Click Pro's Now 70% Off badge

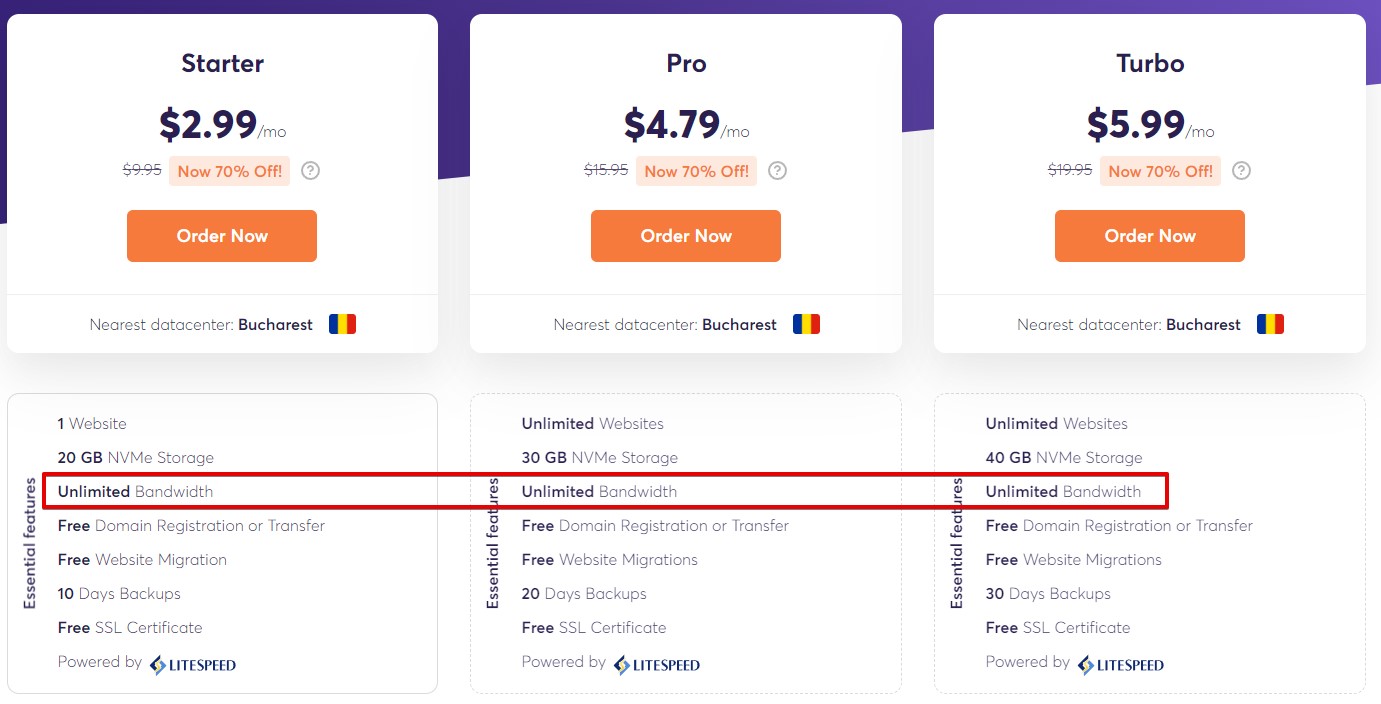click(697, 171)
